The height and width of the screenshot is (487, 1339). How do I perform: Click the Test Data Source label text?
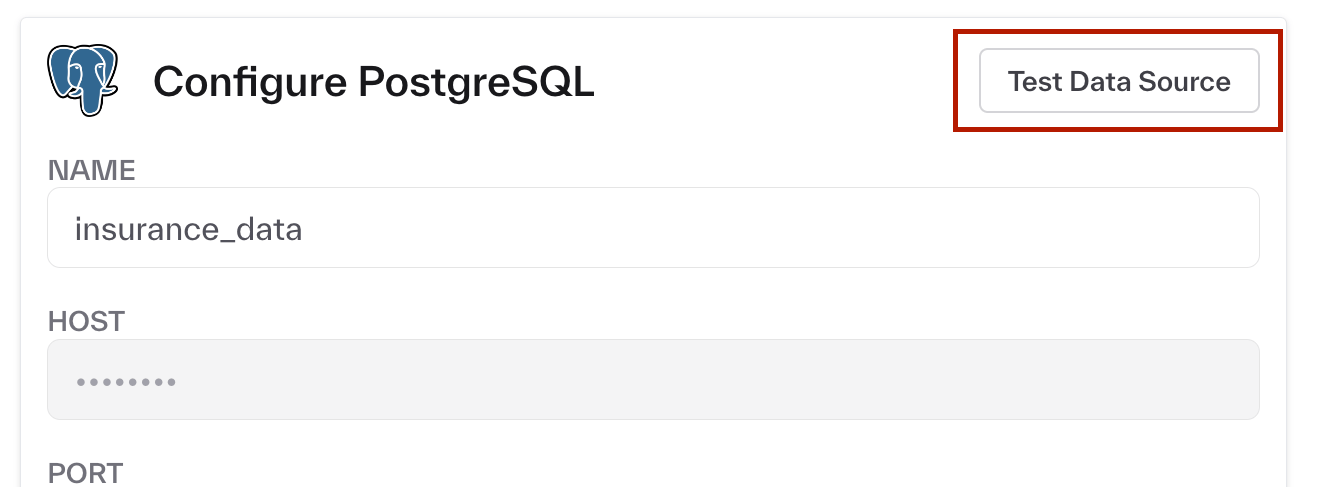pos(1118,81)
